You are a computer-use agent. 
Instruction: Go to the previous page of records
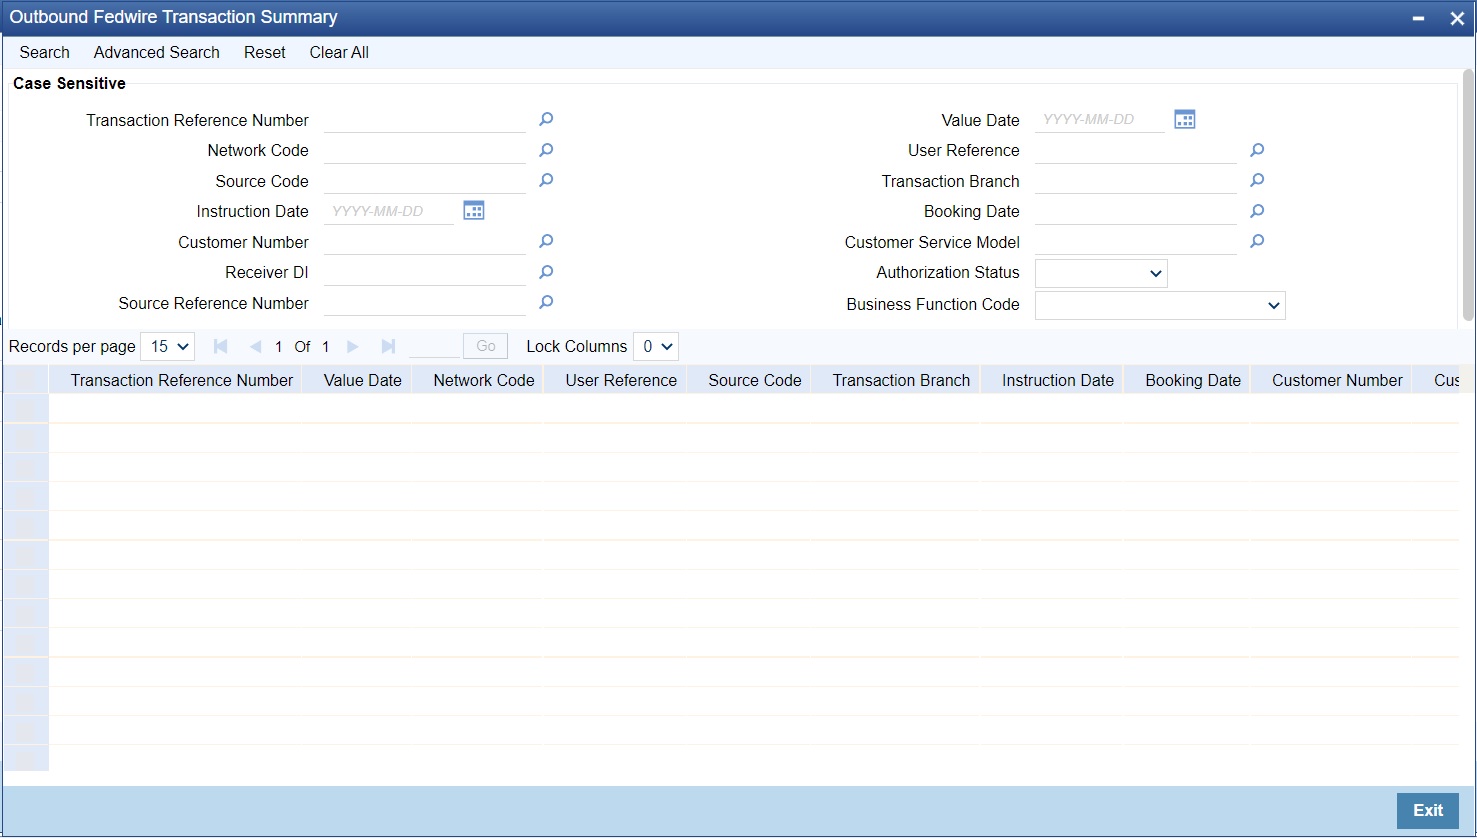tap(255, 346)
